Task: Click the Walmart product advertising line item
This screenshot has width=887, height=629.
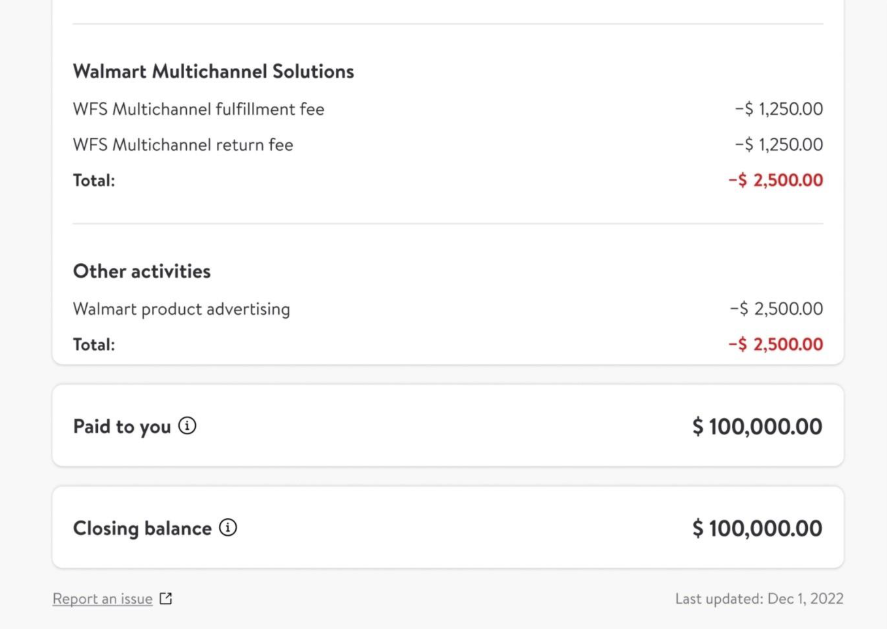Action: [x=181, y=309]
